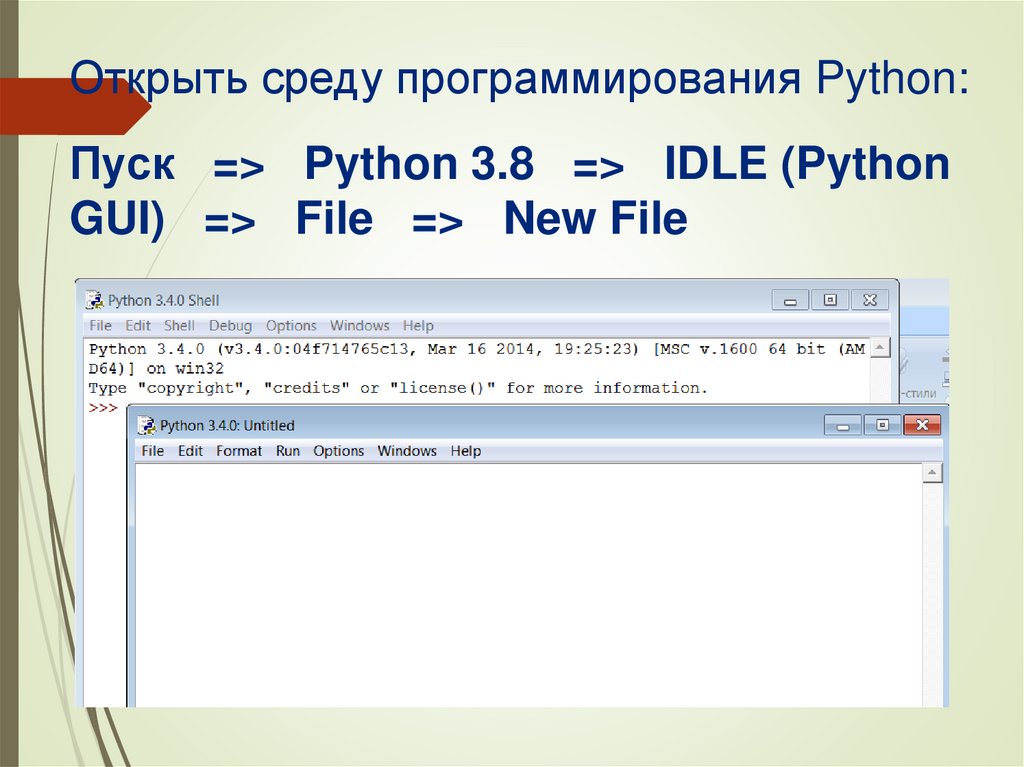Open Help menu in Python Shell window

tap(418, 325)
